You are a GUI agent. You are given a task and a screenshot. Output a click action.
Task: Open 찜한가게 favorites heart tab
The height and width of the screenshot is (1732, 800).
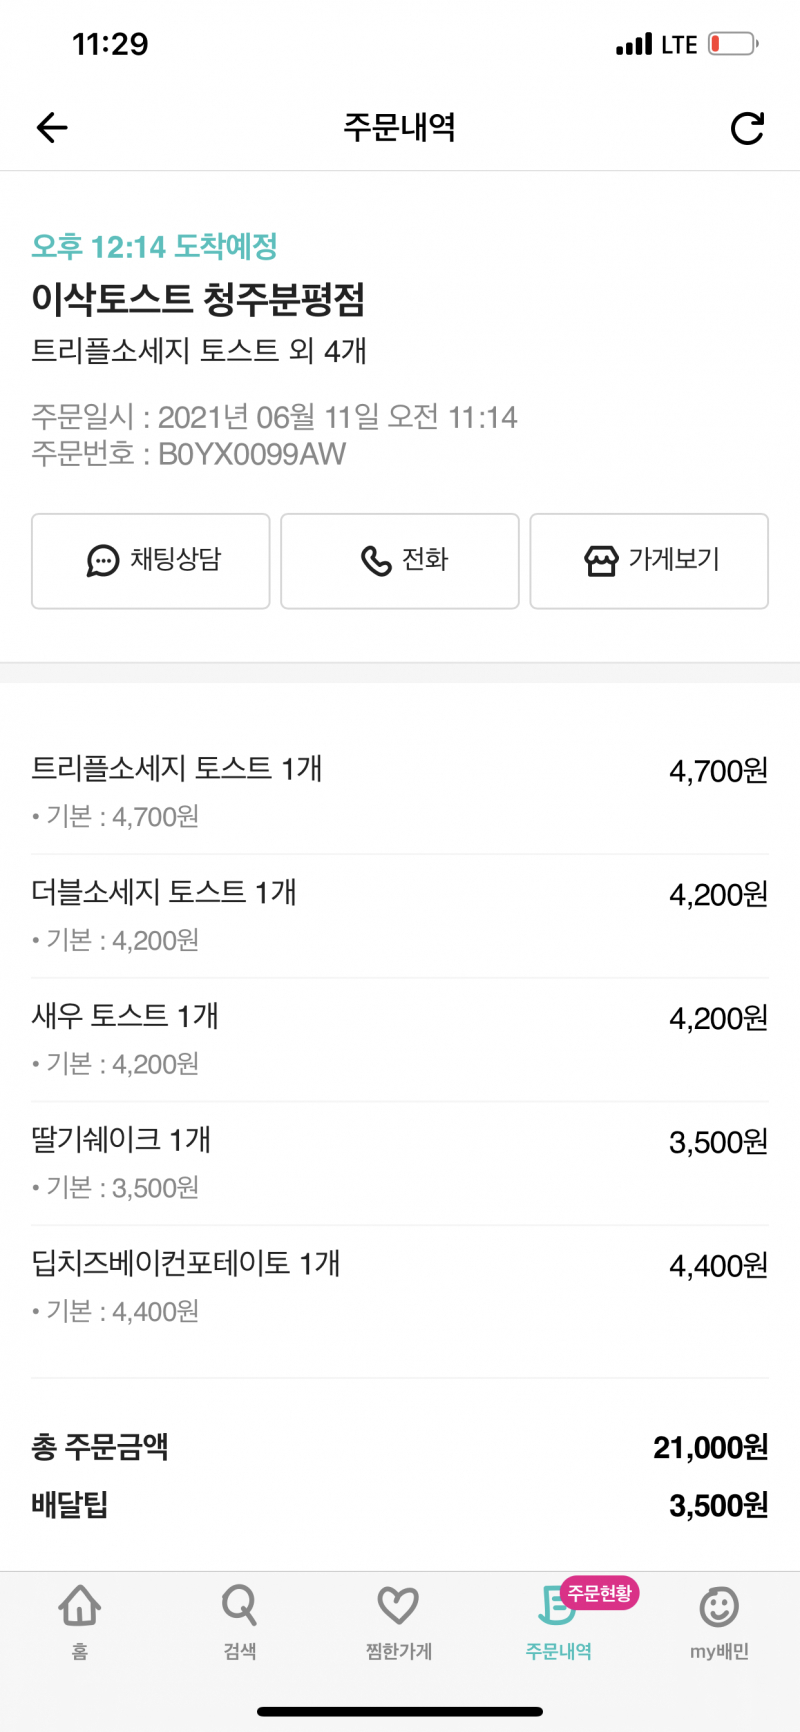click(398, 1621)
